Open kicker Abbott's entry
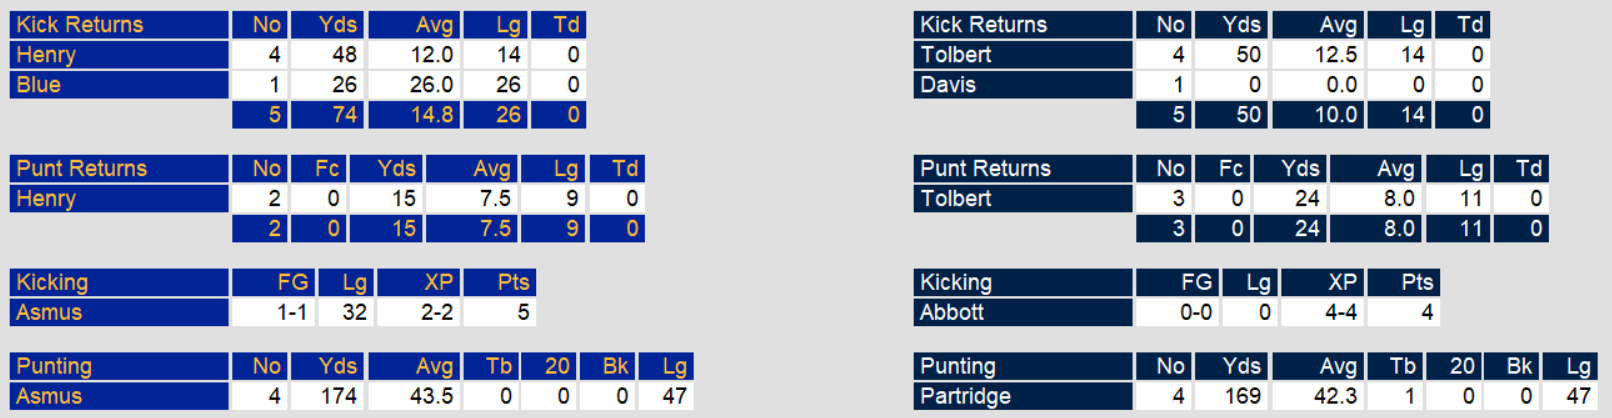Viewport: 1612px width, 418px height. [x=952, y=313]
